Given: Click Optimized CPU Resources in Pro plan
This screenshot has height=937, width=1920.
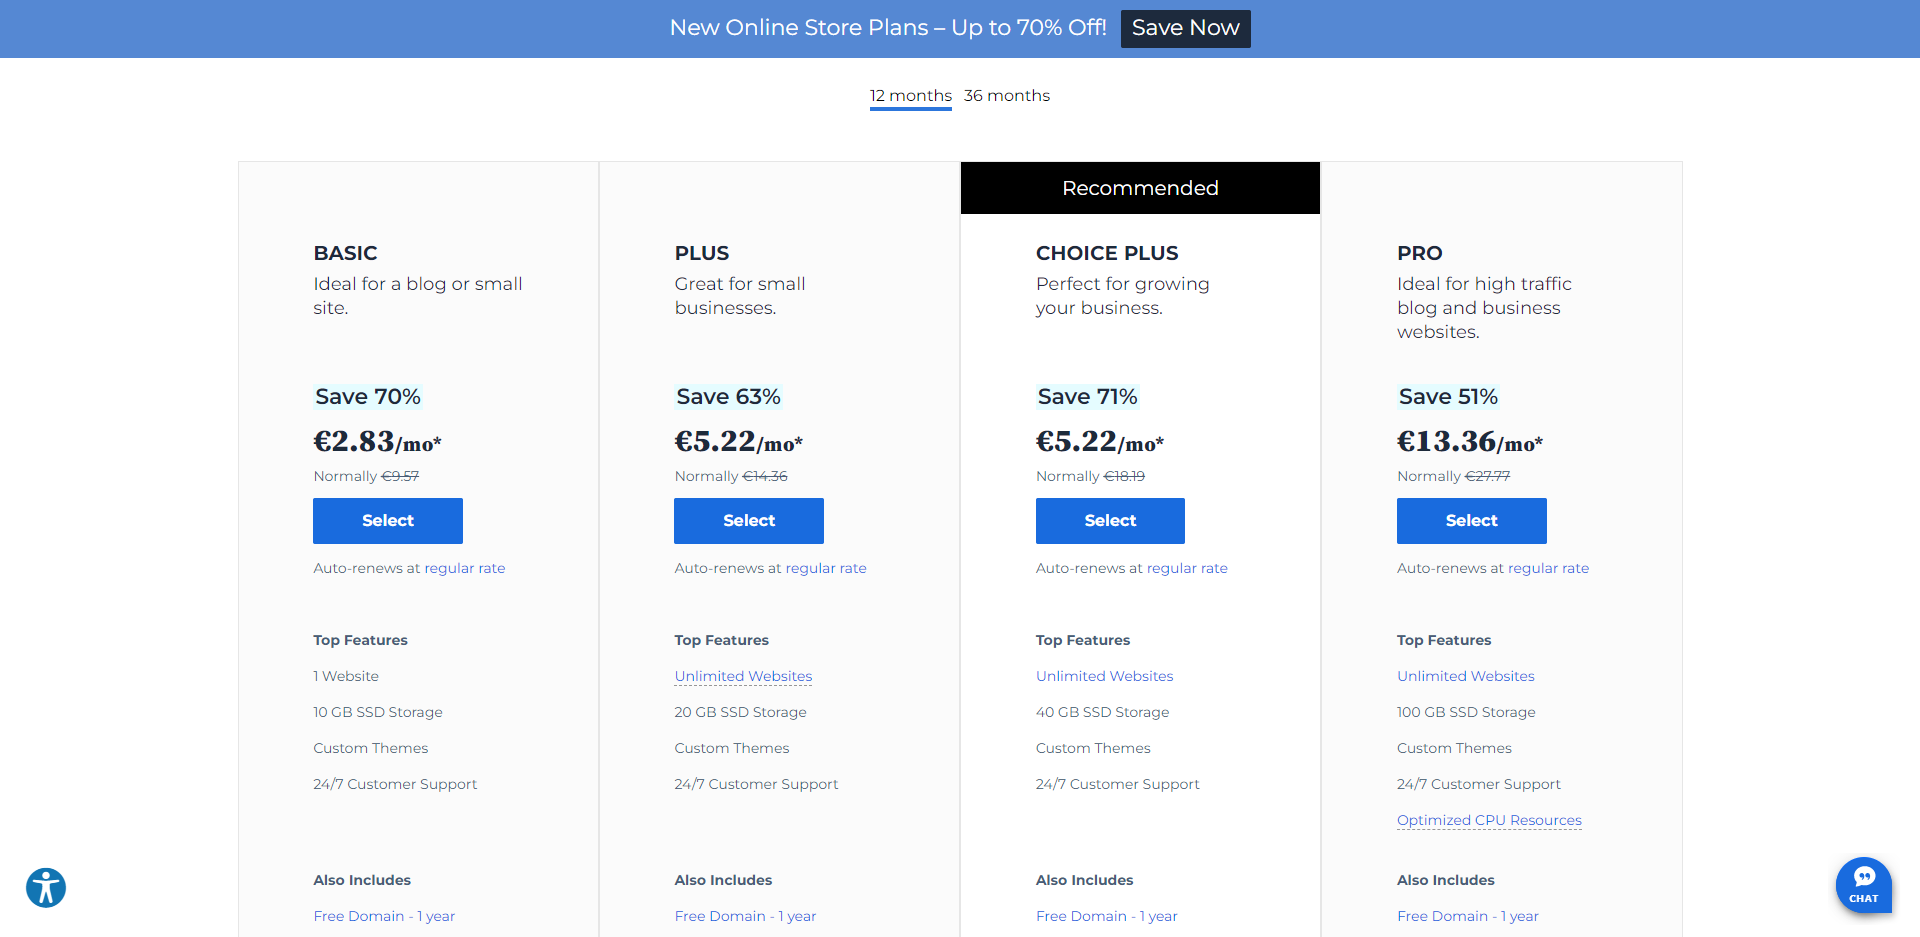Looking at the screenshot, I should [x=1489, y=820].
